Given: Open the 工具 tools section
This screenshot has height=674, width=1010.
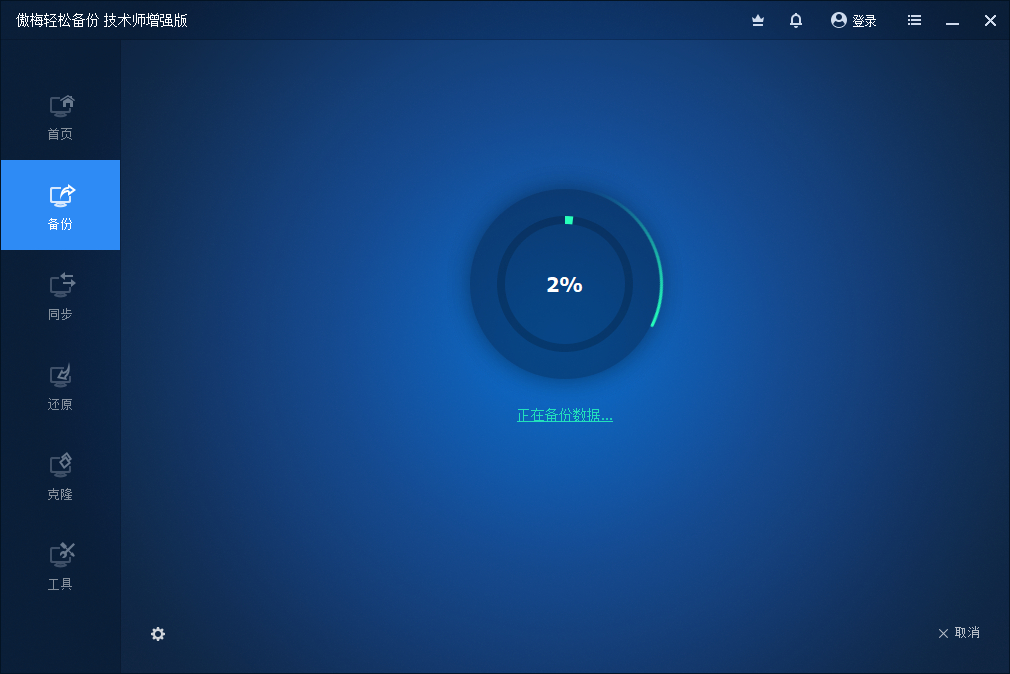Looking at the screenshot, I should click(x=61, y=555).
